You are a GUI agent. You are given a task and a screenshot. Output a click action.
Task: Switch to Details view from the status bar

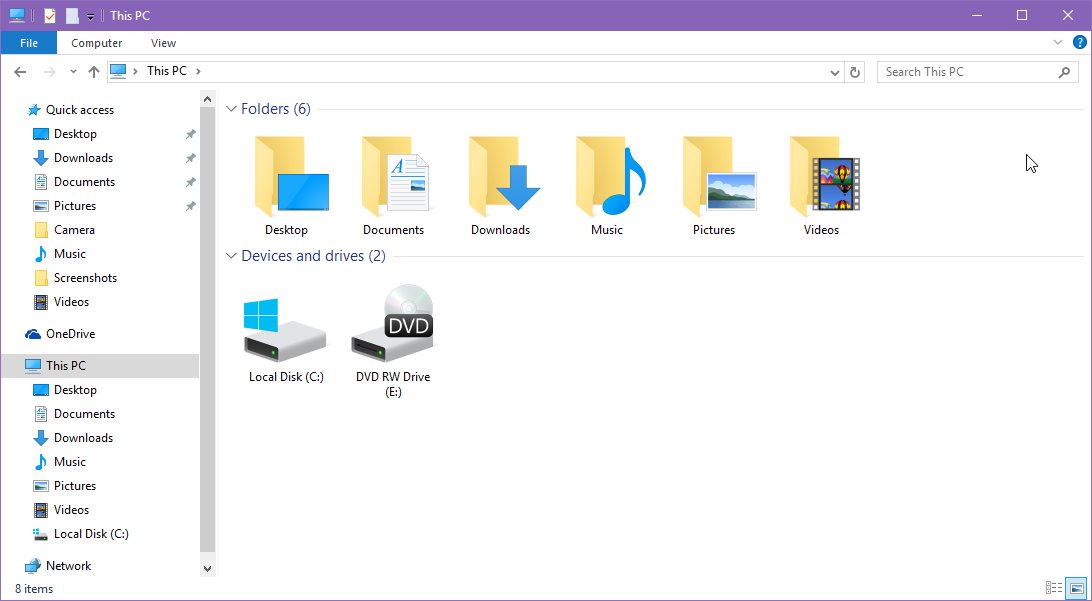tap(1052, 587)
